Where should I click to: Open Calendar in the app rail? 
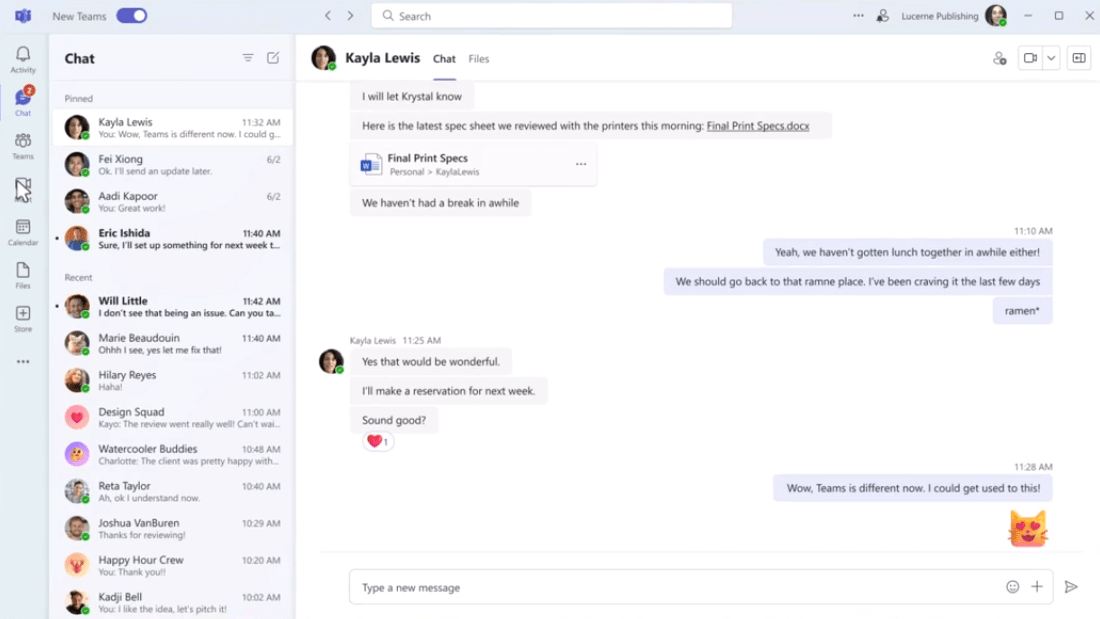(23, 232)
